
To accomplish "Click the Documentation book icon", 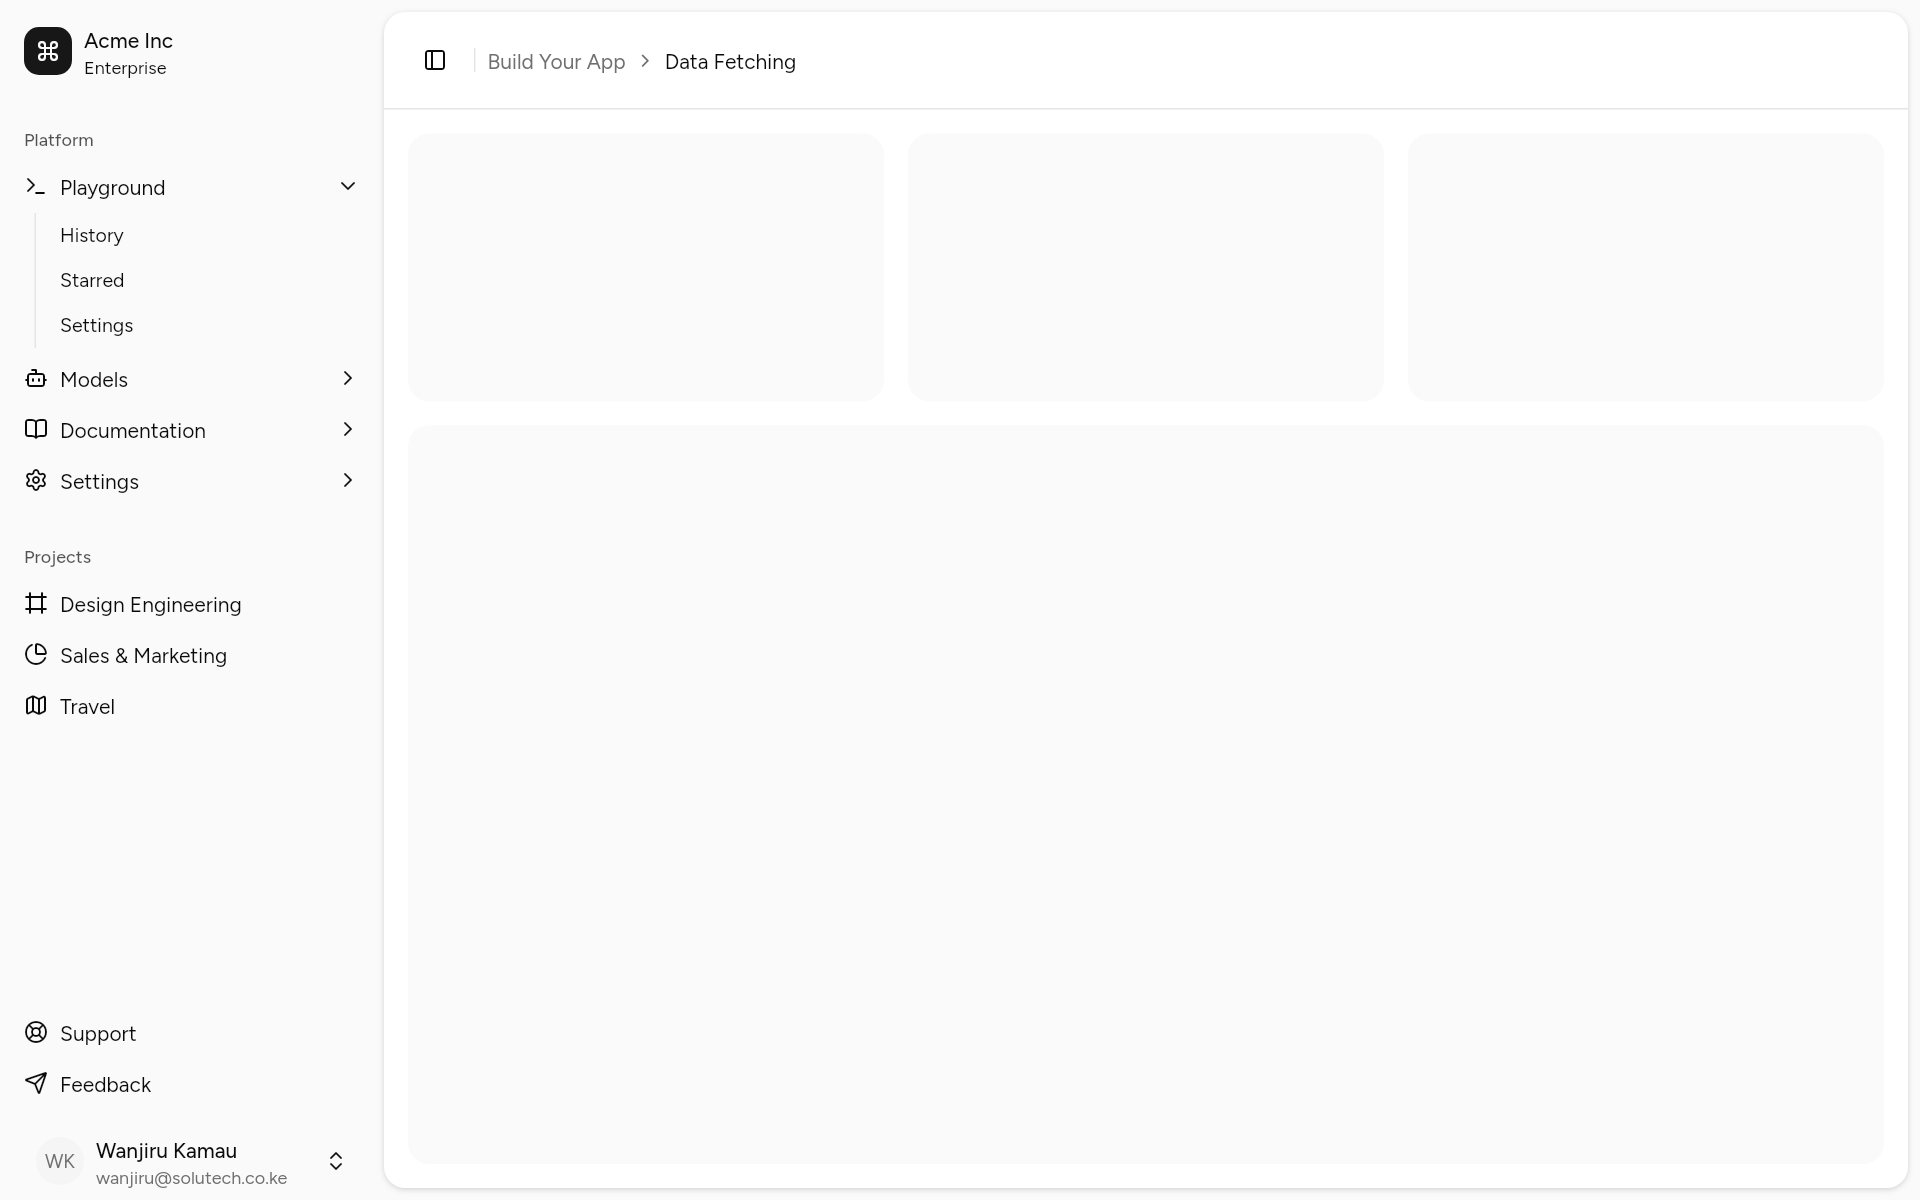I will pyautogui.click(x=36, y=430).
